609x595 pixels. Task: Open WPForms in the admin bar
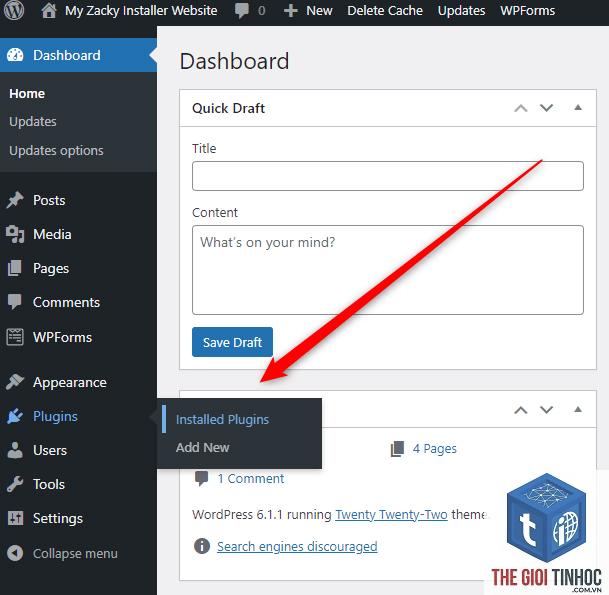[x=527, y=10]
